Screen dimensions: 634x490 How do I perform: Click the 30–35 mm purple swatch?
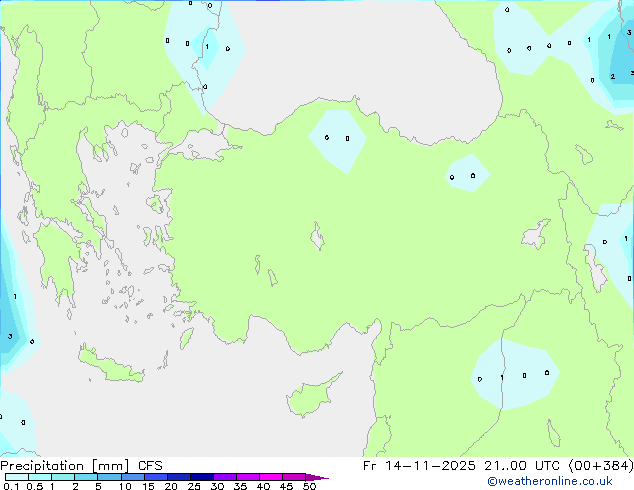pos(225,477)
